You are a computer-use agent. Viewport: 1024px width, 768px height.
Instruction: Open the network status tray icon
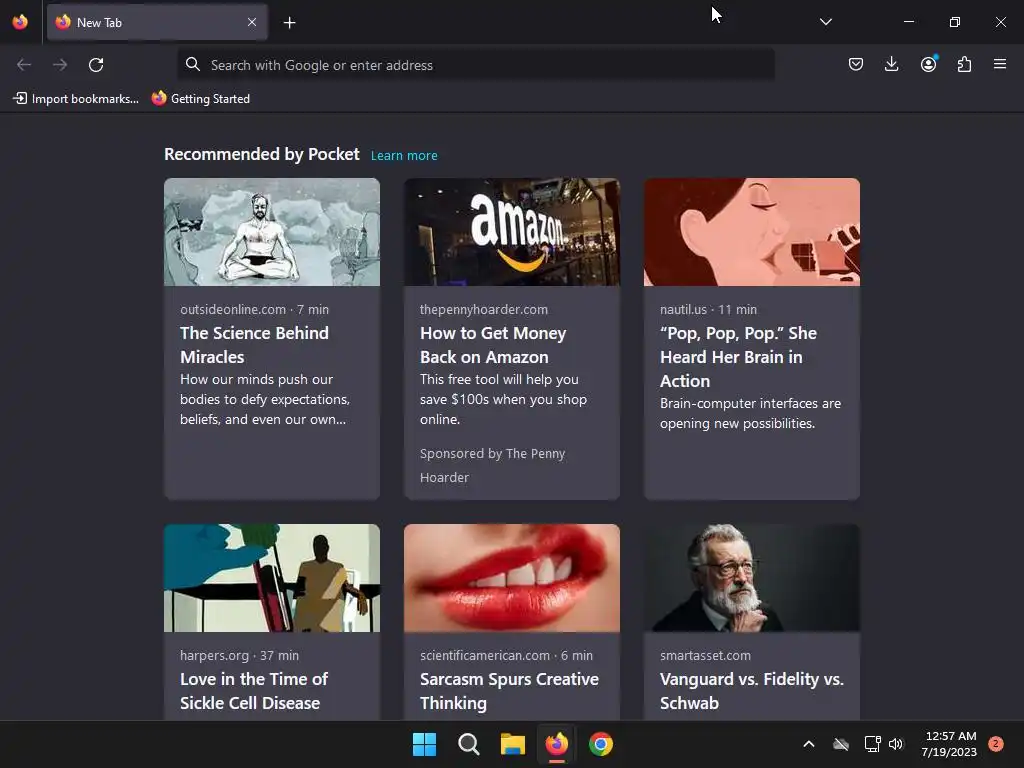coord(872,744)
